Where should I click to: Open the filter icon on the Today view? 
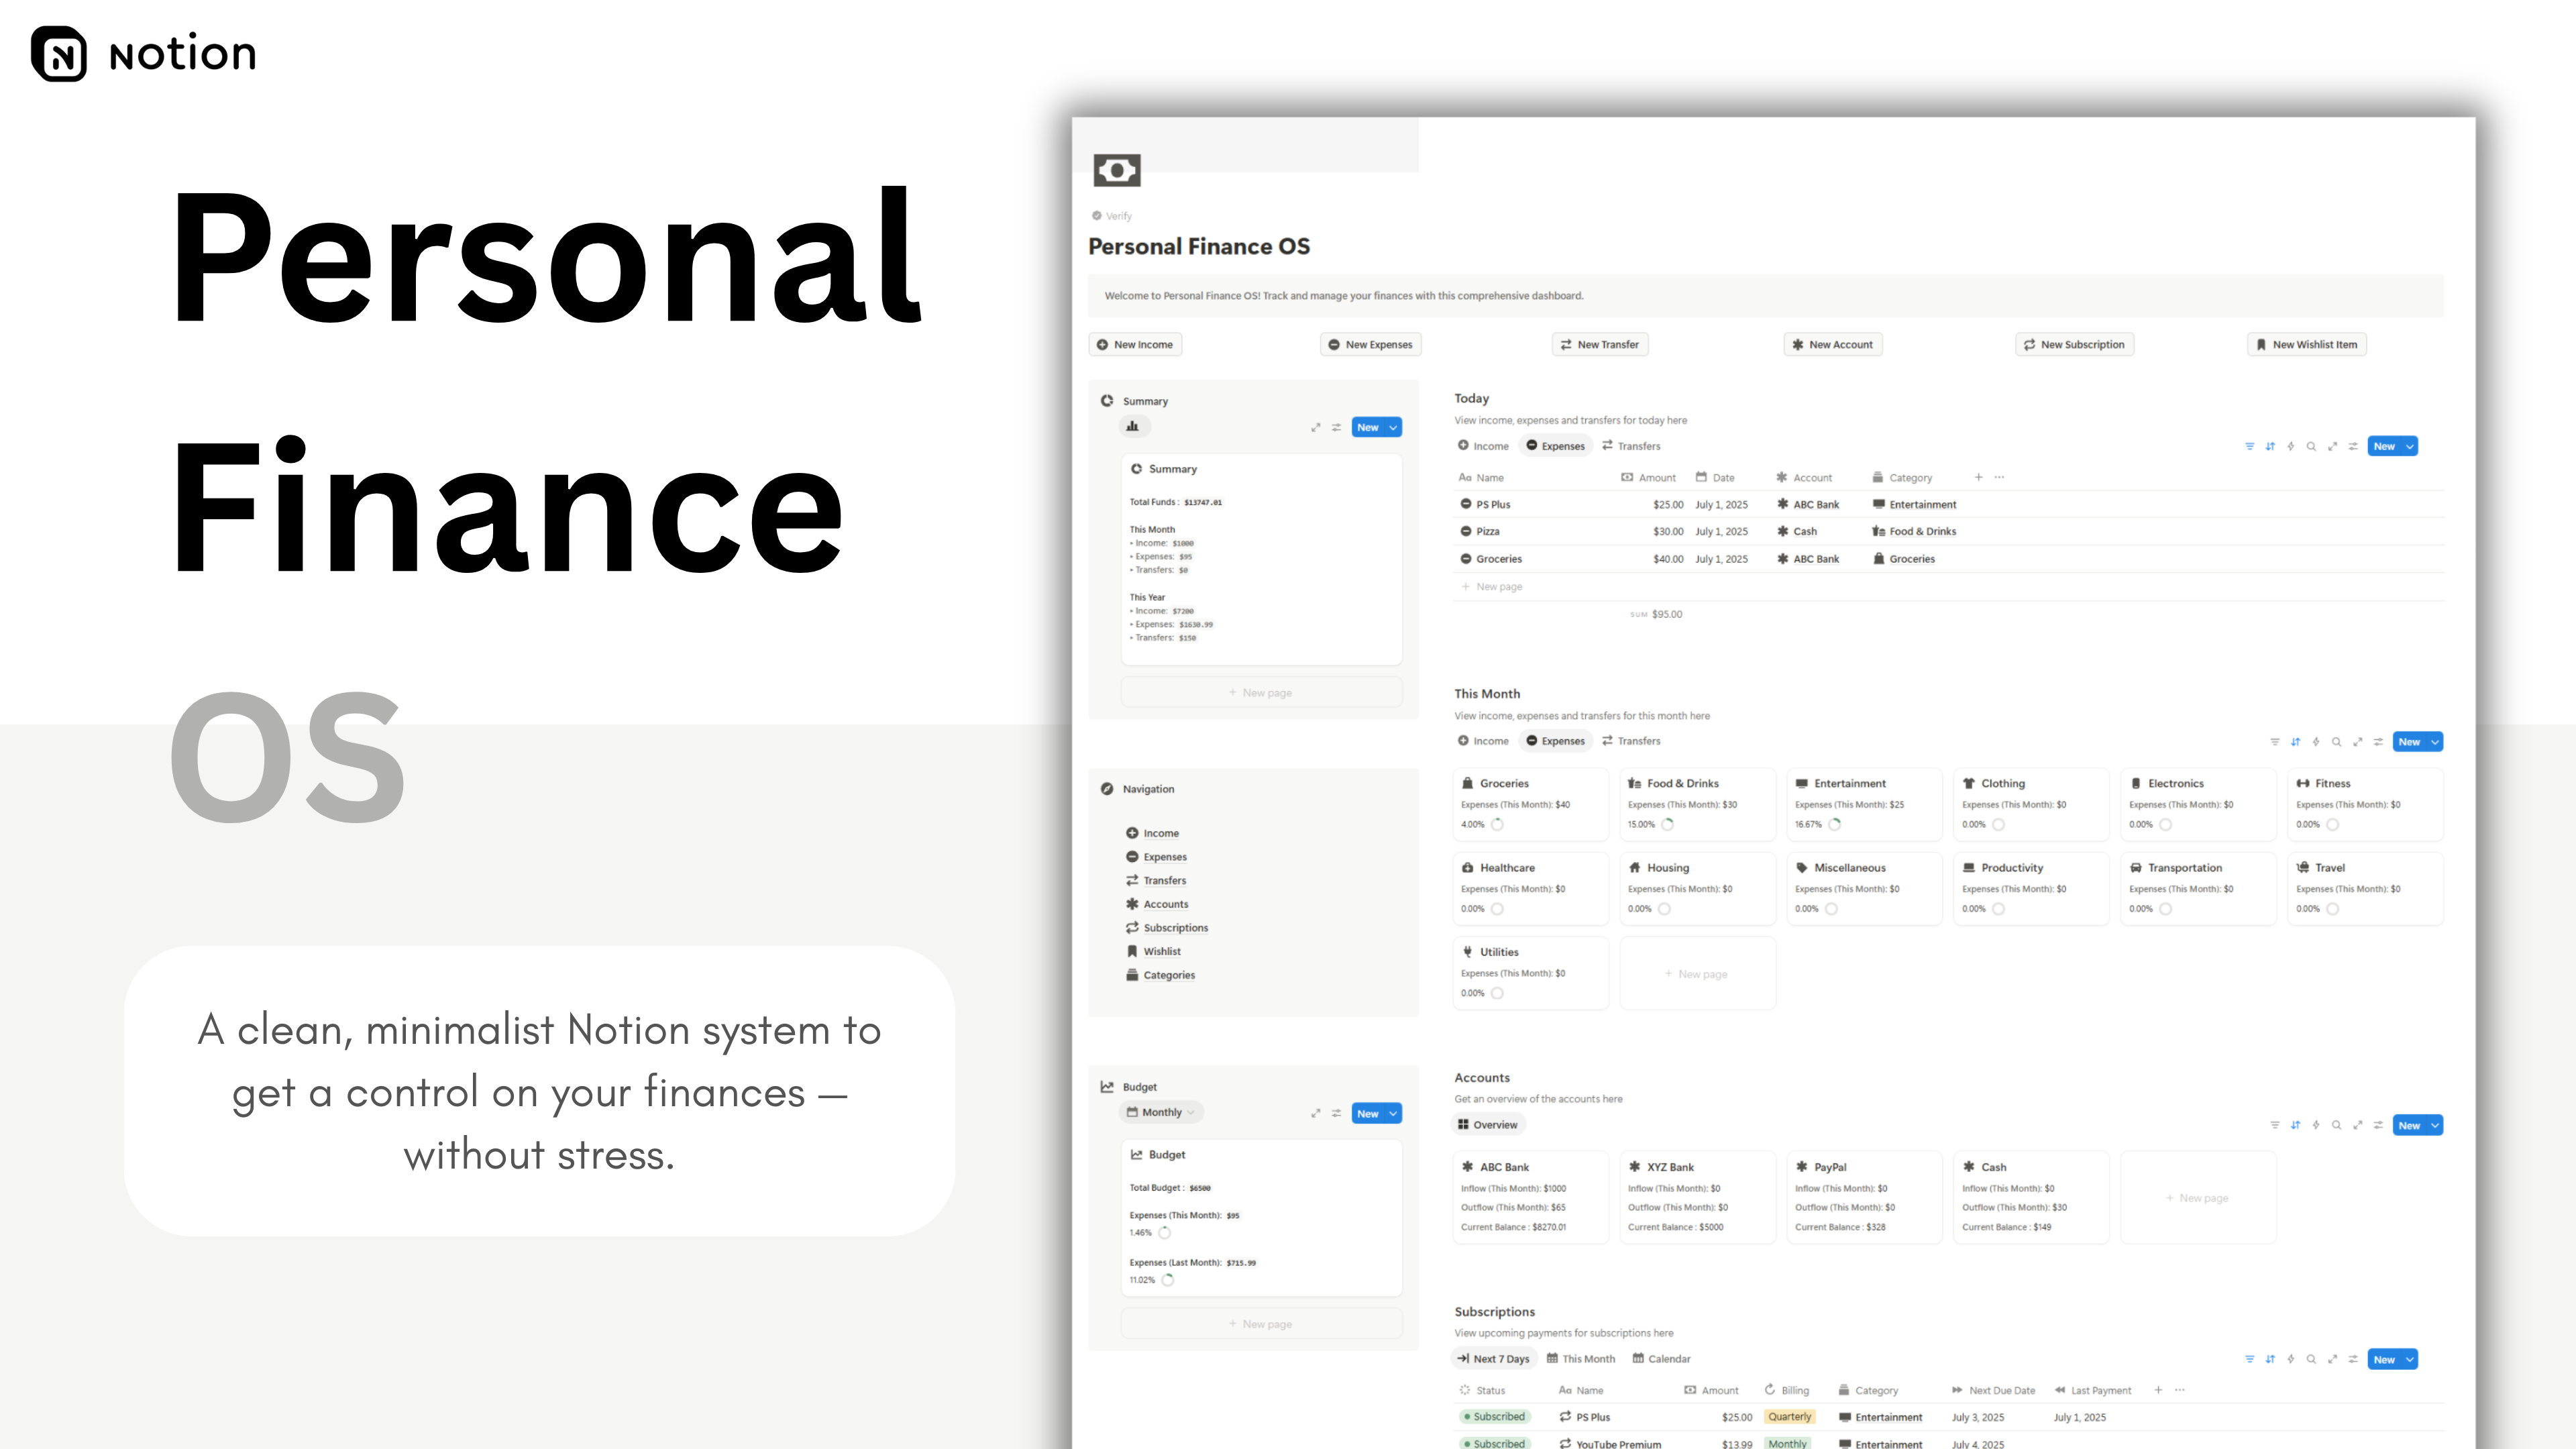coord(2249,446)
